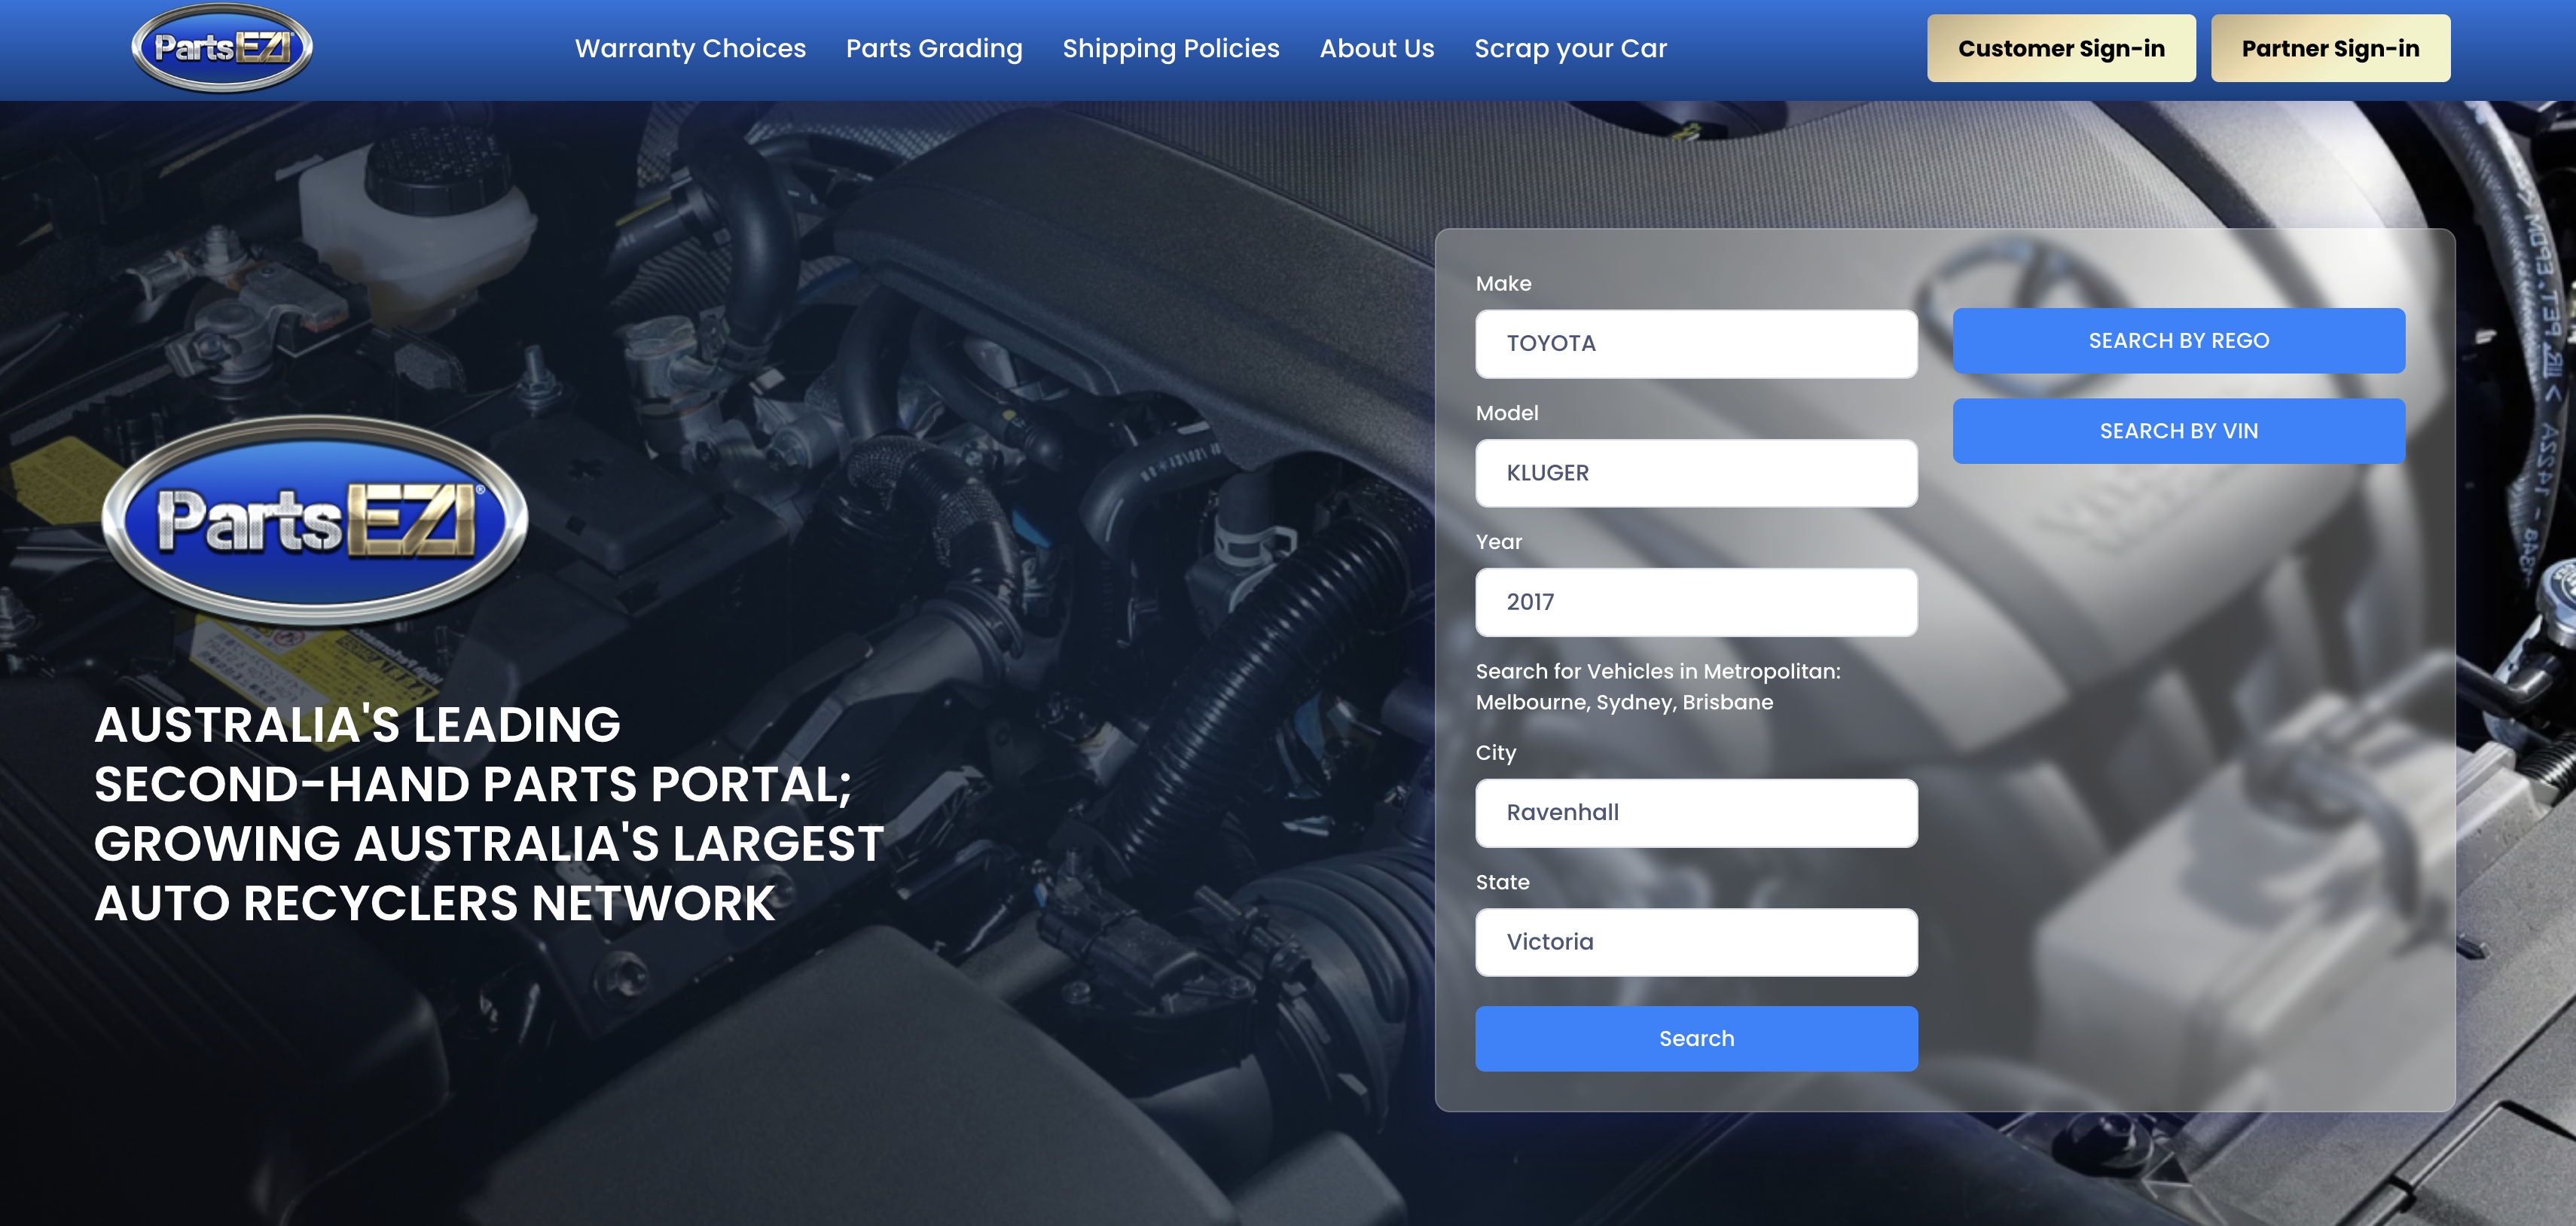This screenshot has height=1226, width=2576.
Task: Open the Parts Grading page
Action: [x=933, y=47]
